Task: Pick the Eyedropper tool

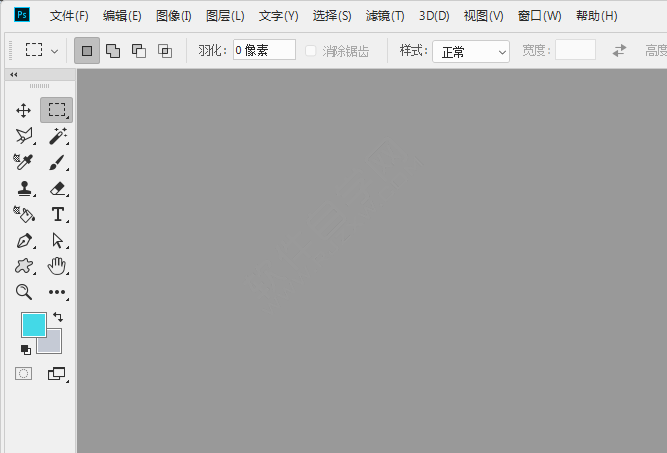Action: pos(24,162)
